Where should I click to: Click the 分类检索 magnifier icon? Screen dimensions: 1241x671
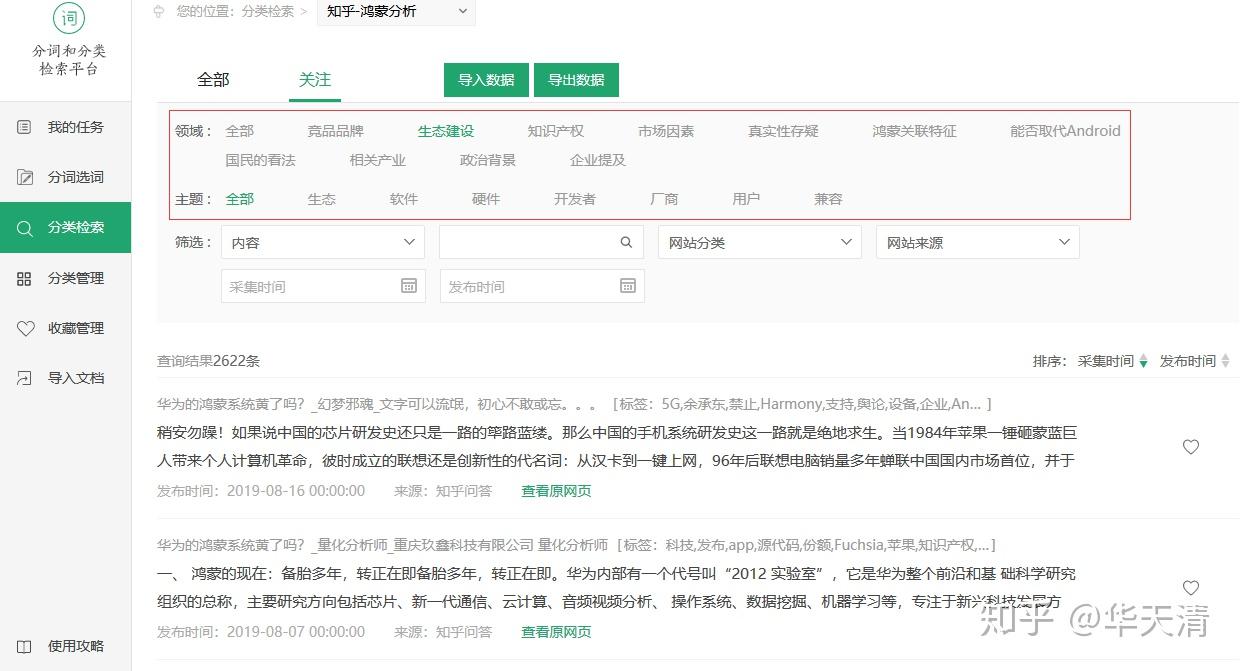pos(25,228)
